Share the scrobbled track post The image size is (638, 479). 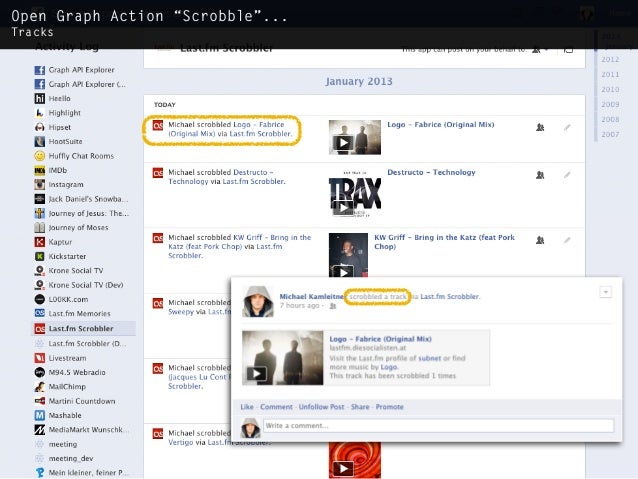[x=360, y=407]
